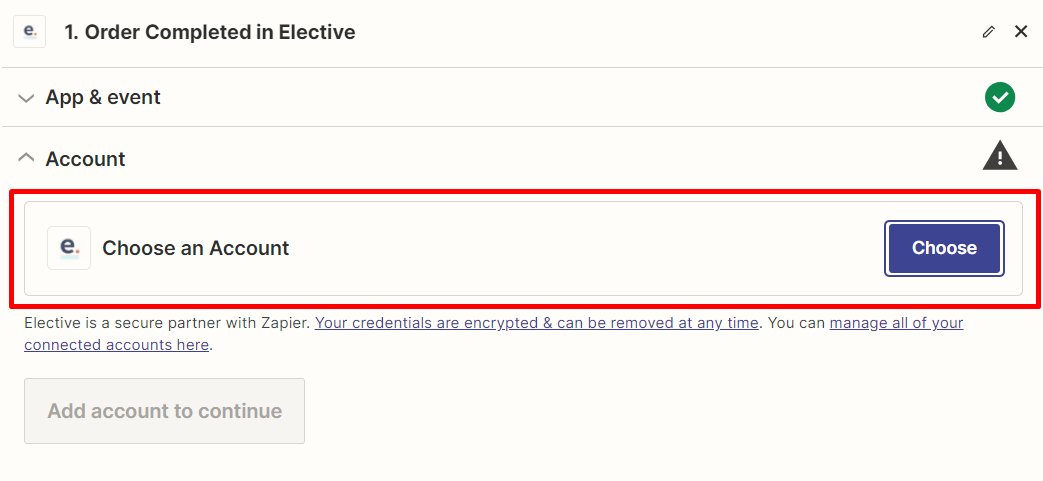Click Elective icon next to Choose an Account
1043x481 pixels.
point(69,248)
